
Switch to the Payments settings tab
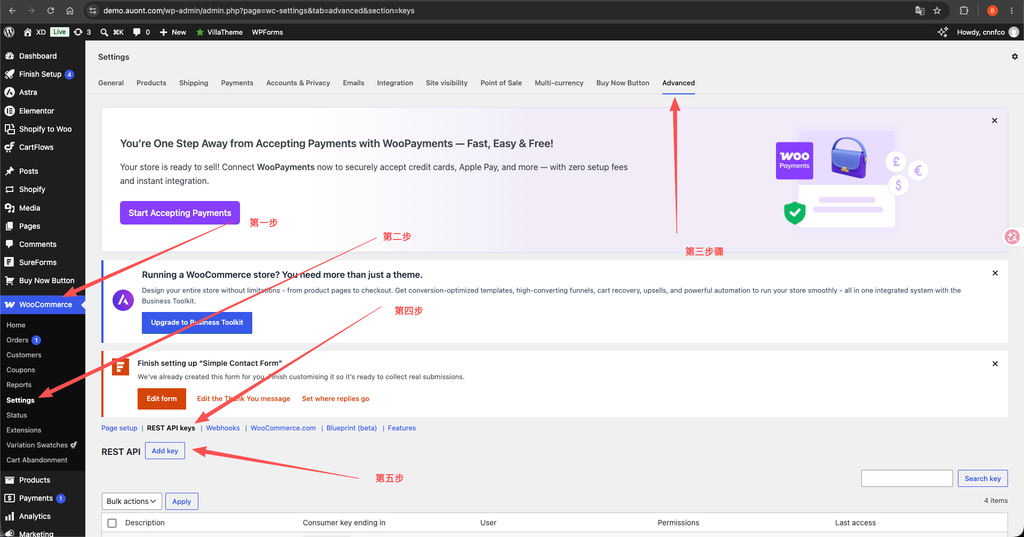point(237,83)
